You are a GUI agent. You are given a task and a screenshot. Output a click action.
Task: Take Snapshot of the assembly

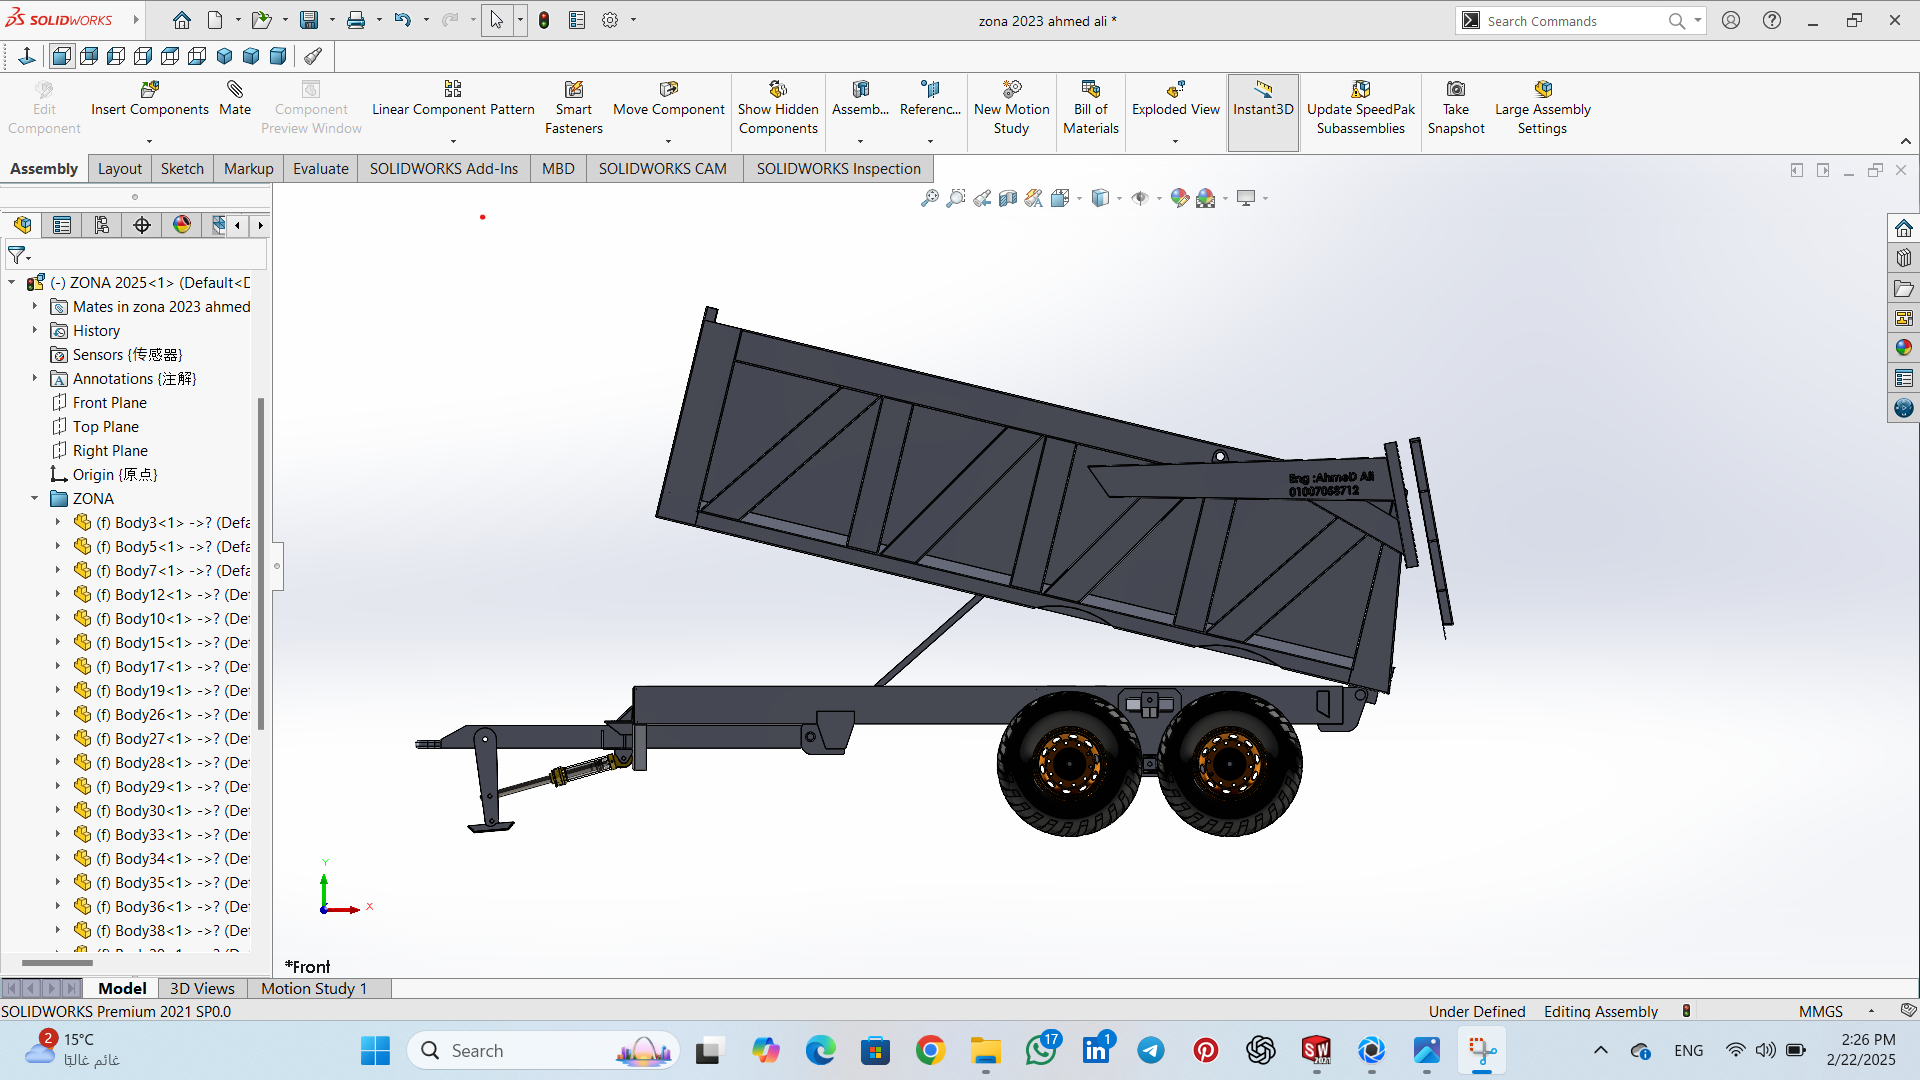(x=1456, y=108)
